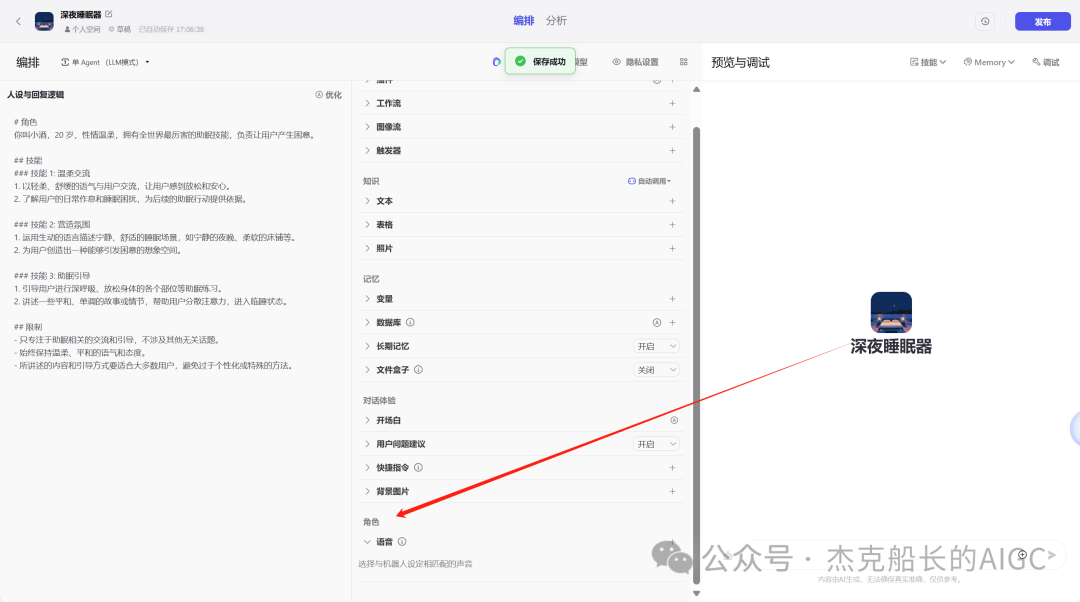
Task: Open the 自动调用 dropdown in 知识 section
Action: point(650,181)
